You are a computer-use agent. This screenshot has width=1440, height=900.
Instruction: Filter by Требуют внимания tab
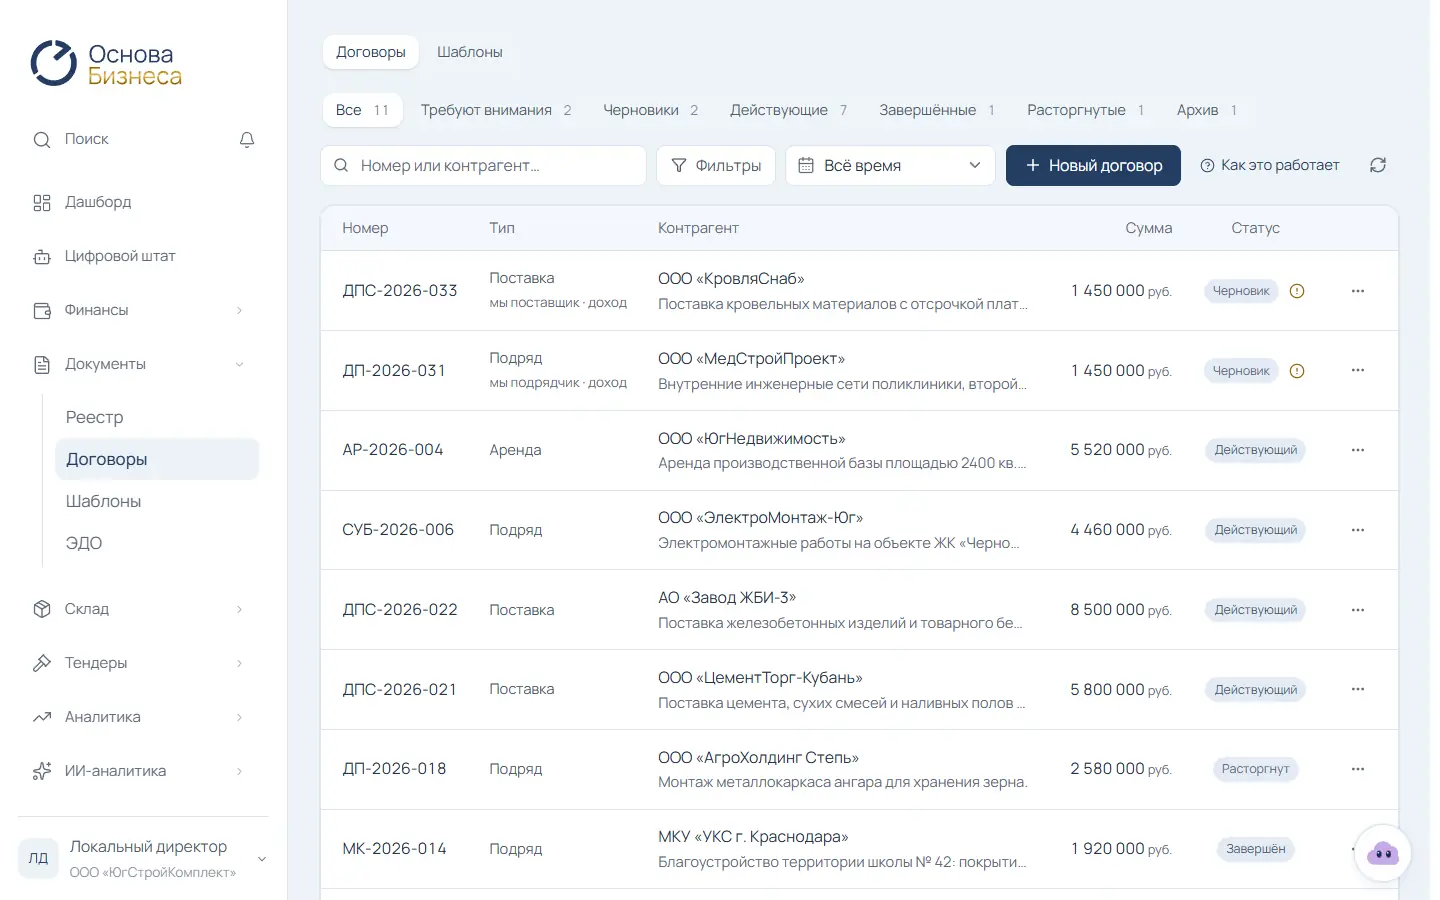pyautogui.click(x=496, y=110)
